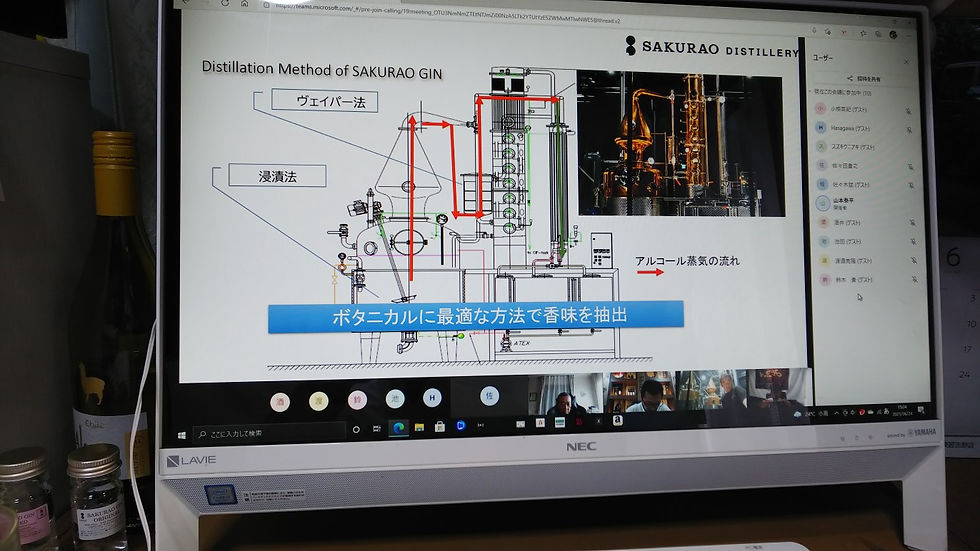
Task: Click muted mic icon beside 池田 (ゲスト)
Action: (x=912, y=242)
